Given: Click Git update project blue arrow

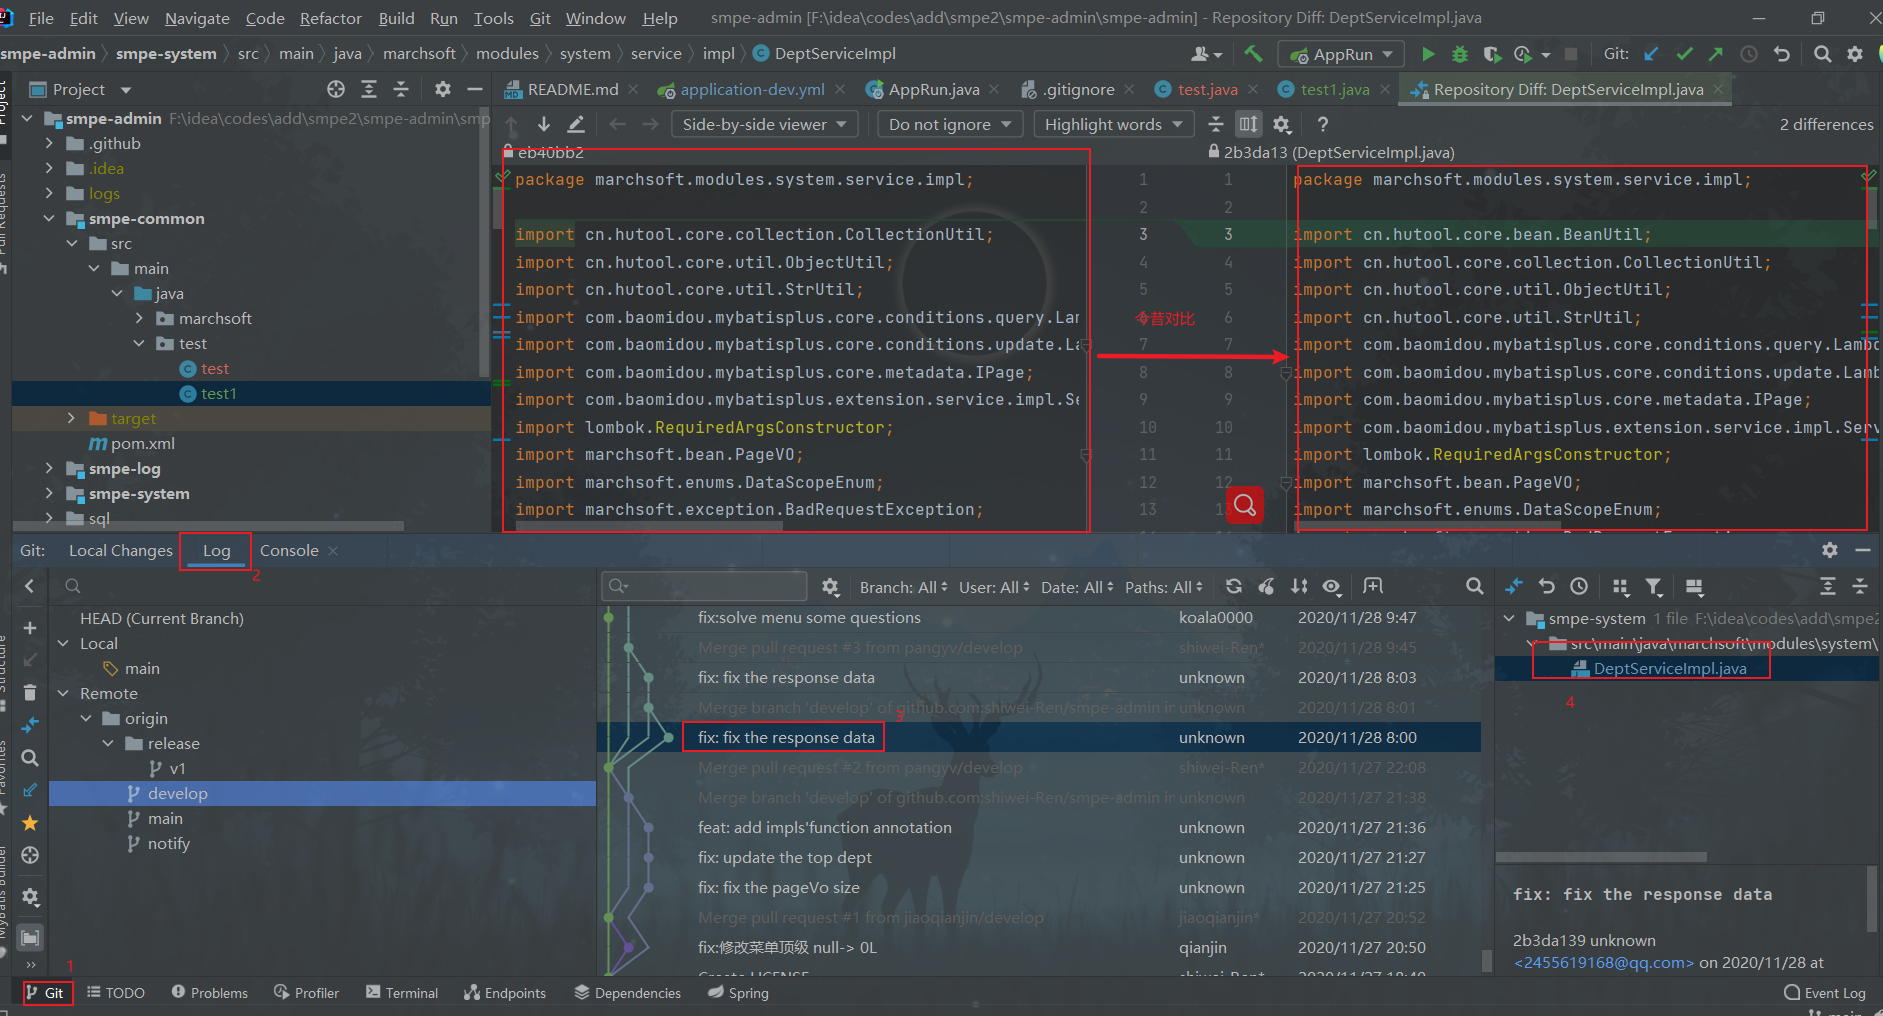Looking at the screenshot, I should tap(1652, 54).
